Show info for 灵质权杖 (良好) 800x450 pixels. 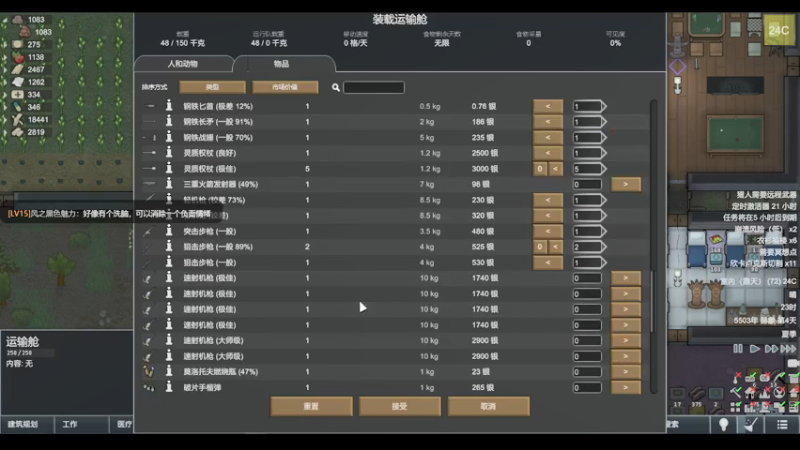click(169, 153)
